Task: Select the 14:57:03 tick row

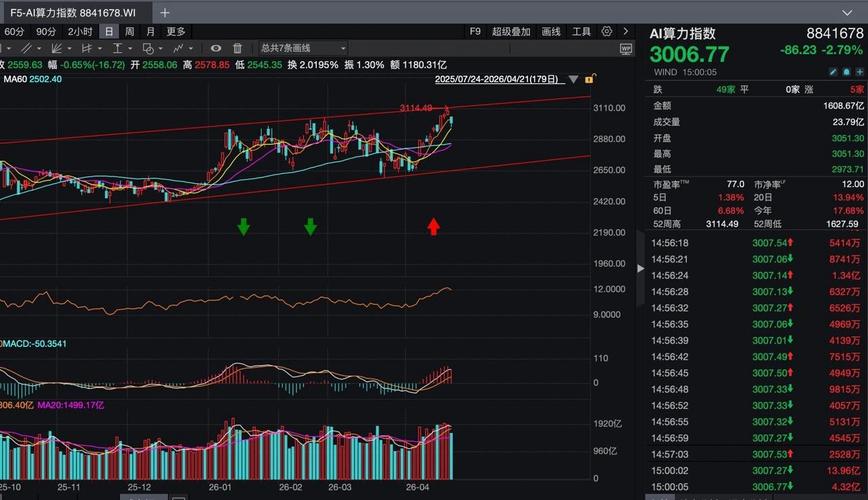Action: pyautogui.click(x=756, y=454)
